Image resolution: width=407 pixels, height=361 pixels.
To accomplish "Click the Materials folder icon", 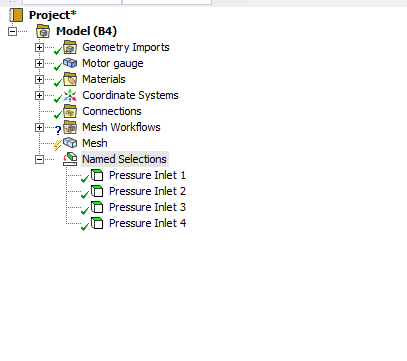I will pyautogui.click(x=70, y=79).
